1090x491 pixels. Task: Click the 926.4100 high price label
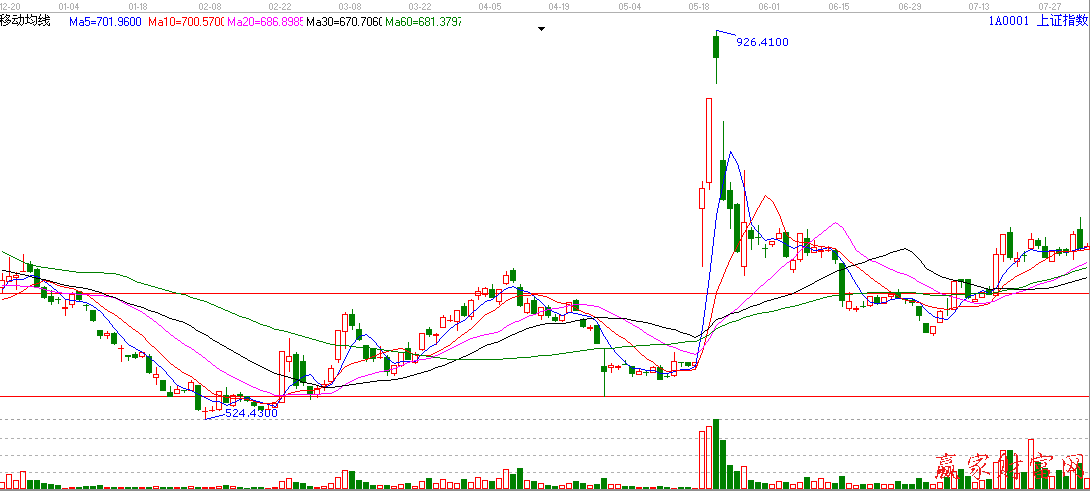762,42
